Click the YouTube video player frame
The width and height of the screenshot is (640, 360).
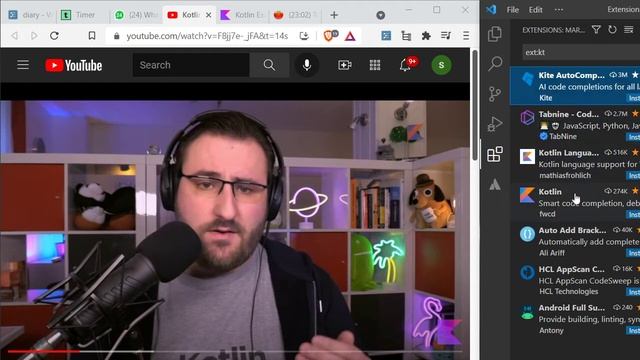[235, 221]
